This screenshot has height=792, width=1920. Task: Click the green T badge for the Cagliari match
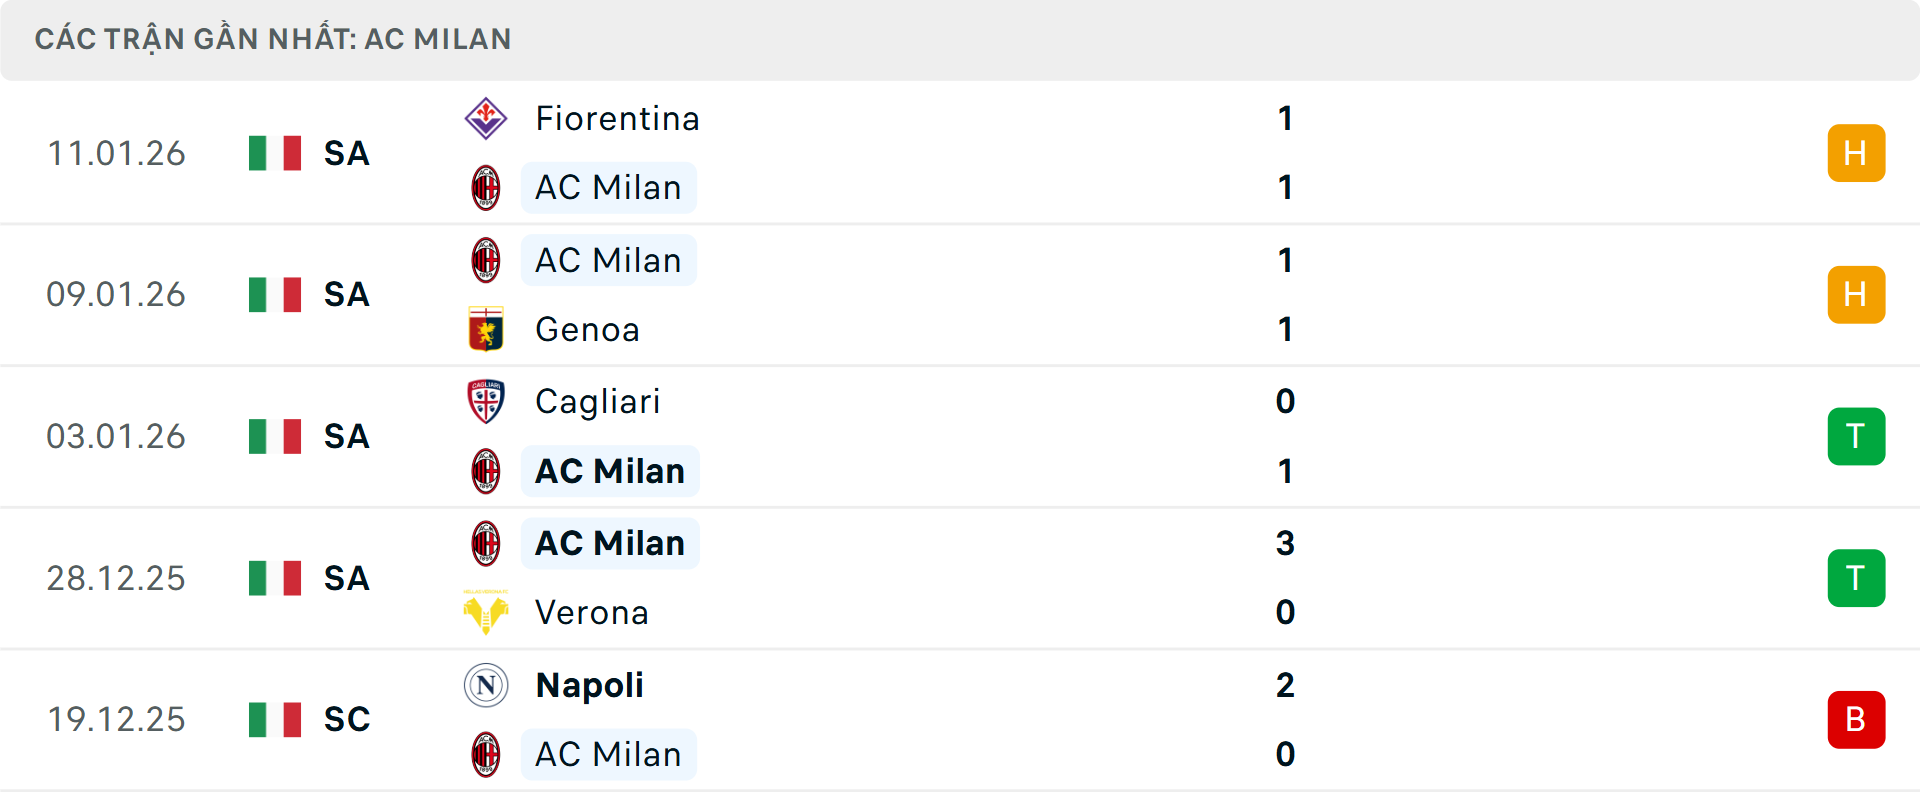click(x=1856, y=436)
